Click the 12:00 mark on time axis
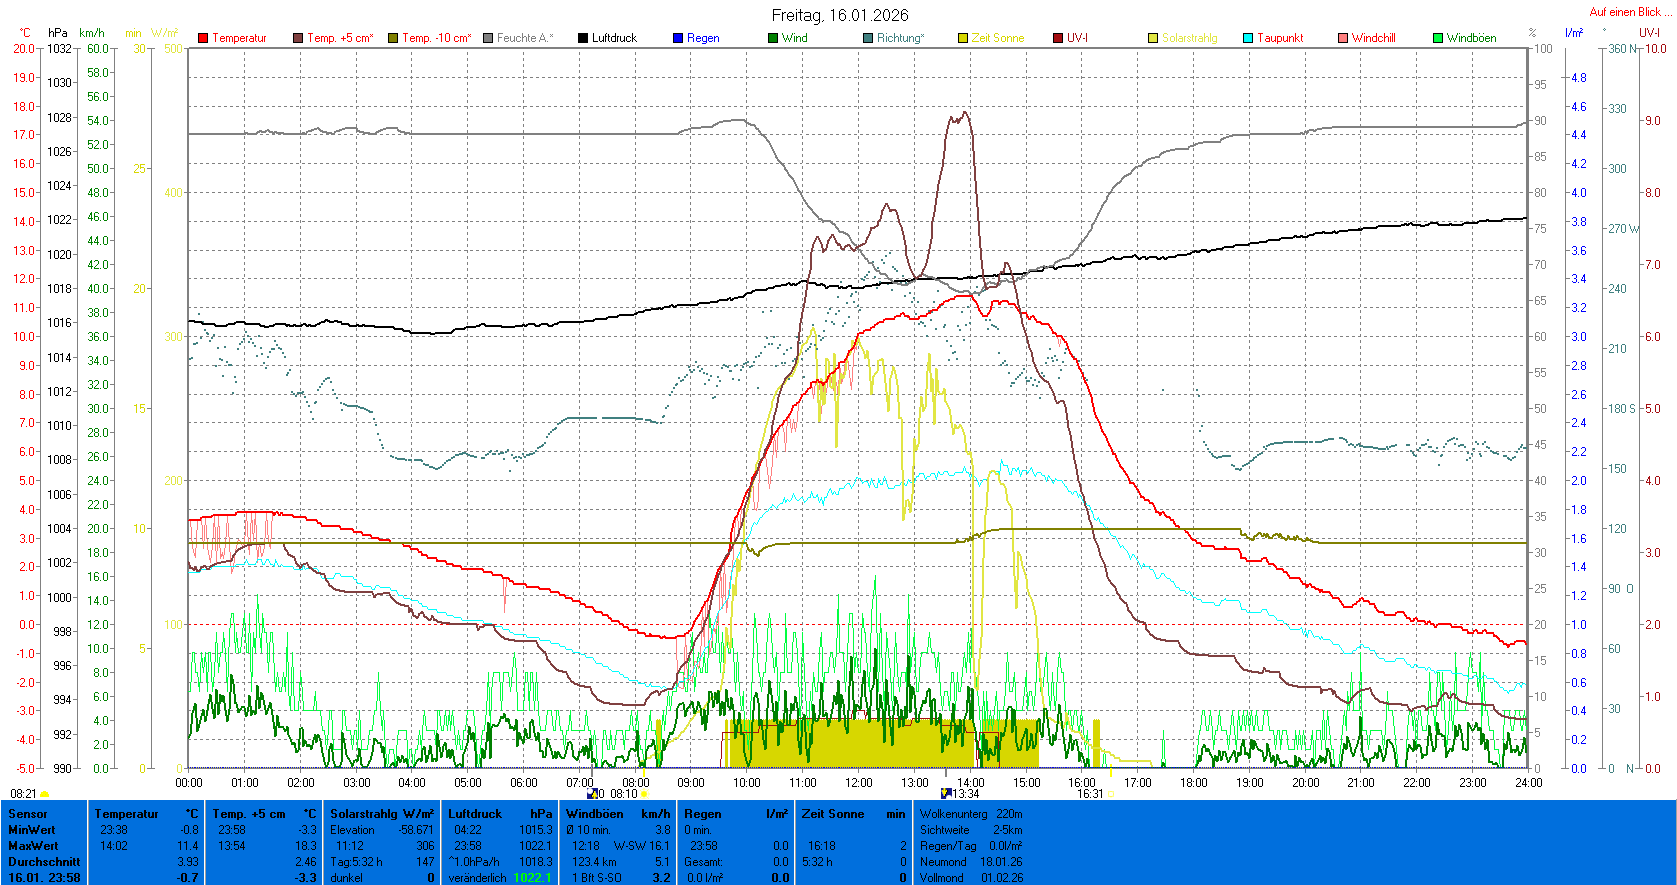The height and width of the screenshot is (885, 1677). tap(859, 783)
